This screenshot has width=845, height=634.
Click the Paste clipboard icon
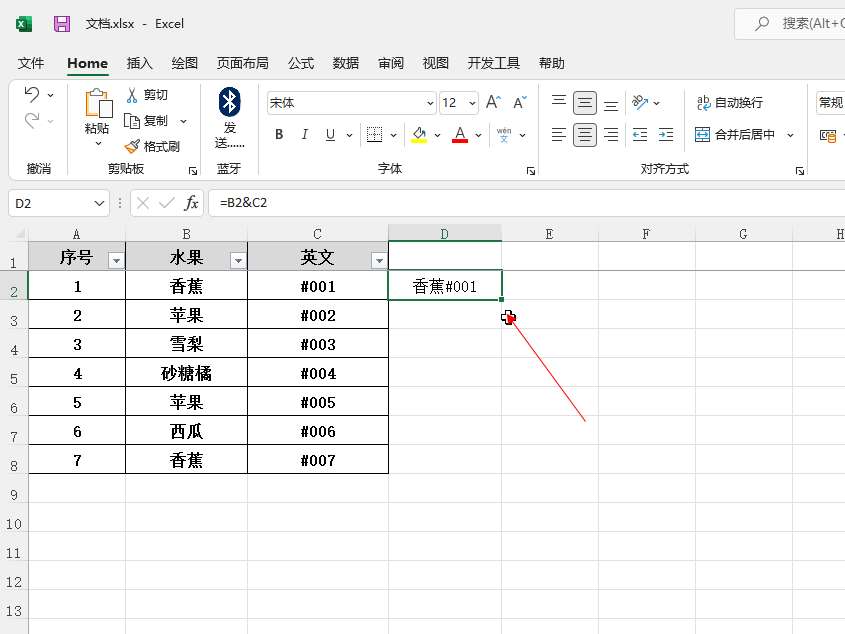coord(99,103)
